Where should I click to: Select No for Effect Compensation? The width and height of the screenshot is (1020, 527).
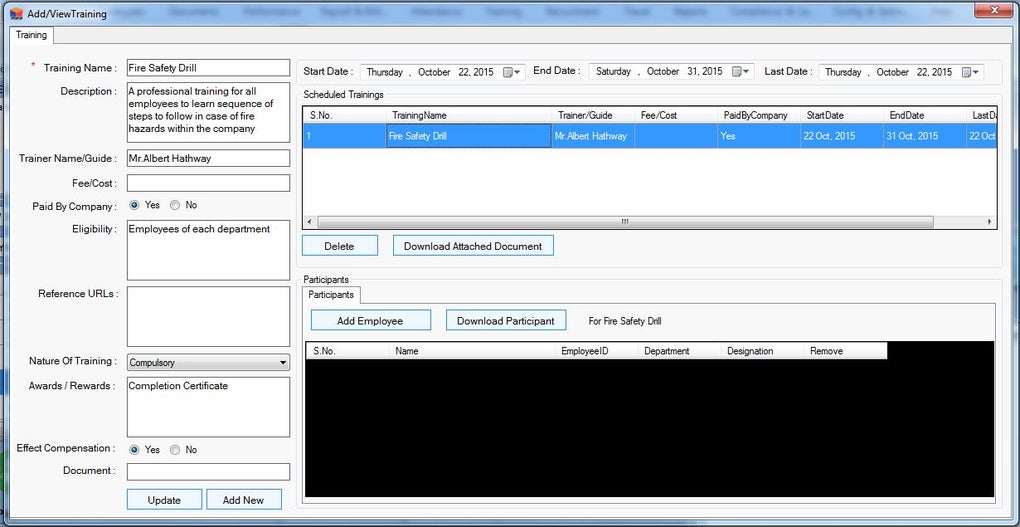(x=174, y=450)
